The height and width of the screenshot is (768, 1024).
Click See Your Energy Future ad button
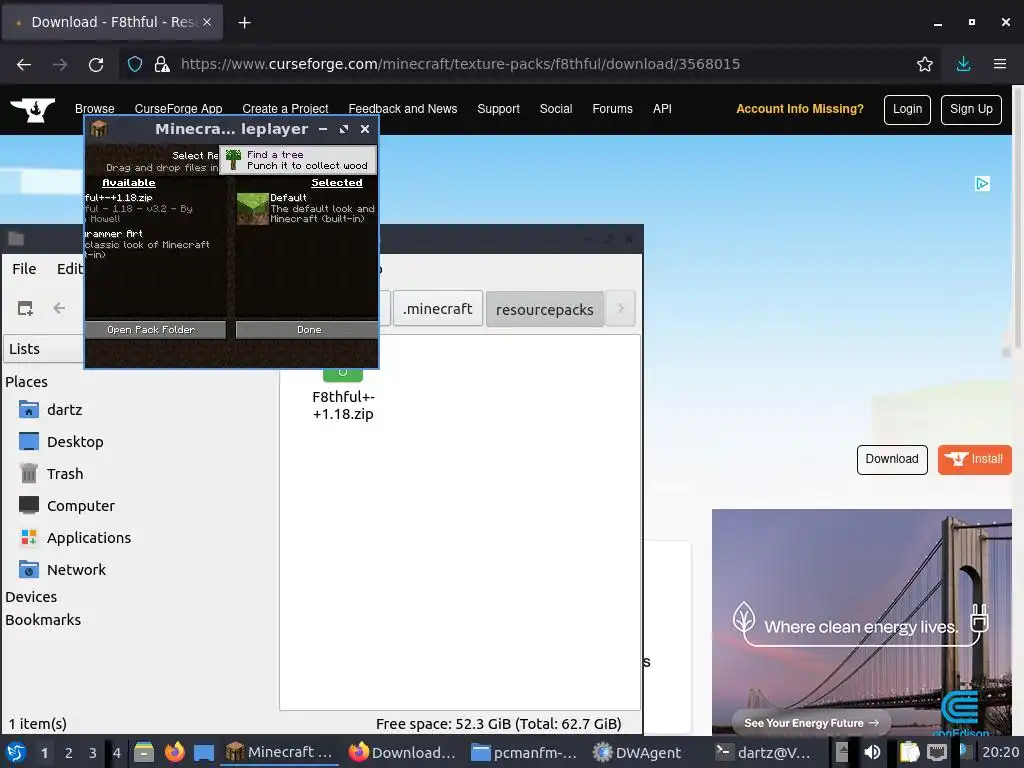811,723
